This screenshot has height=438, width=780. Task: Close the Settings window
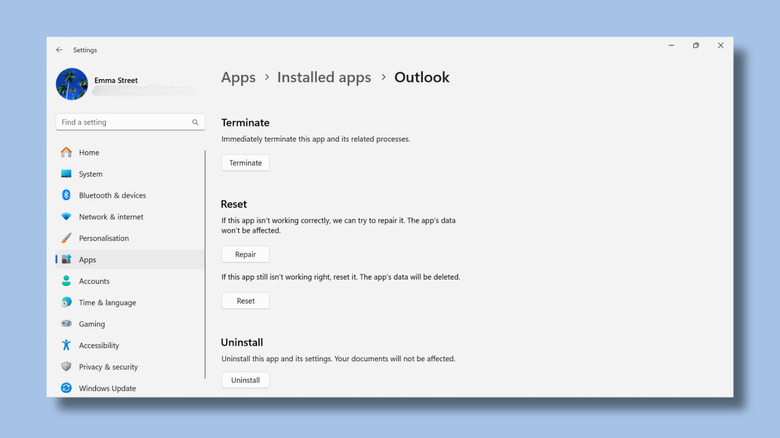tap(720, 45)
